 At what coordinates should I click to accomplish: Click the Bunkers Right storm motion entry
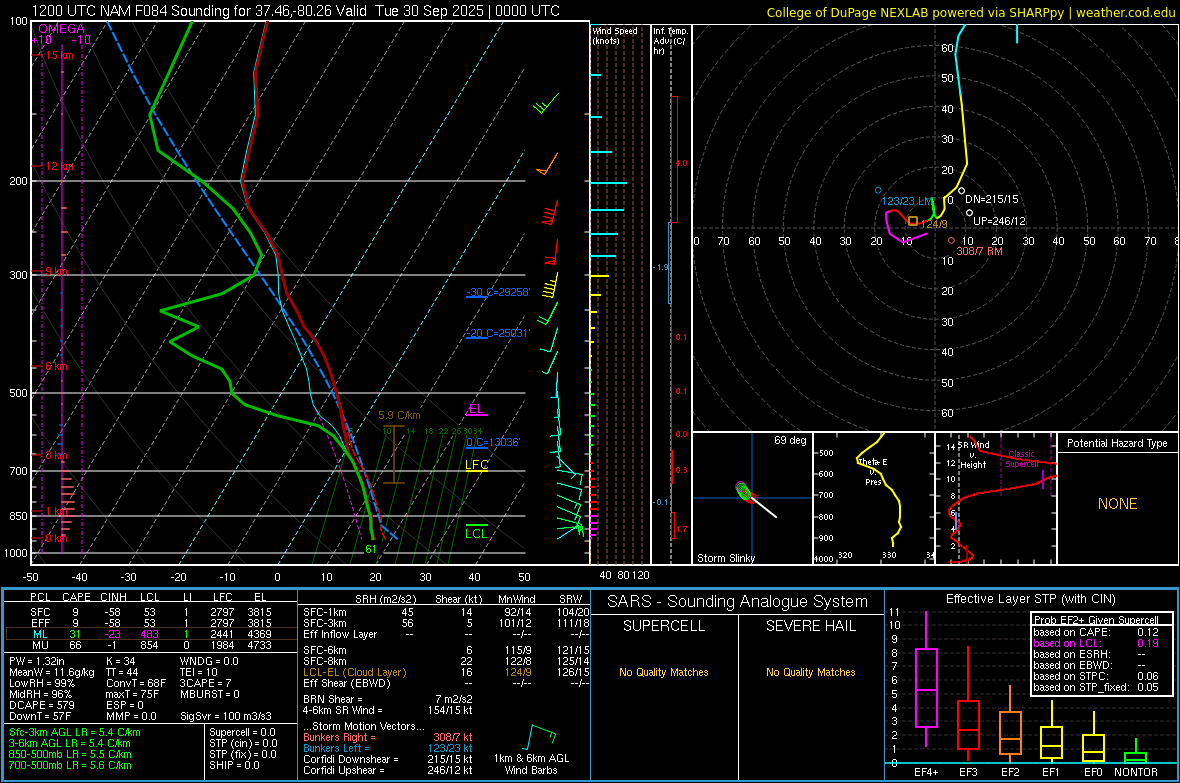(388, 737)
